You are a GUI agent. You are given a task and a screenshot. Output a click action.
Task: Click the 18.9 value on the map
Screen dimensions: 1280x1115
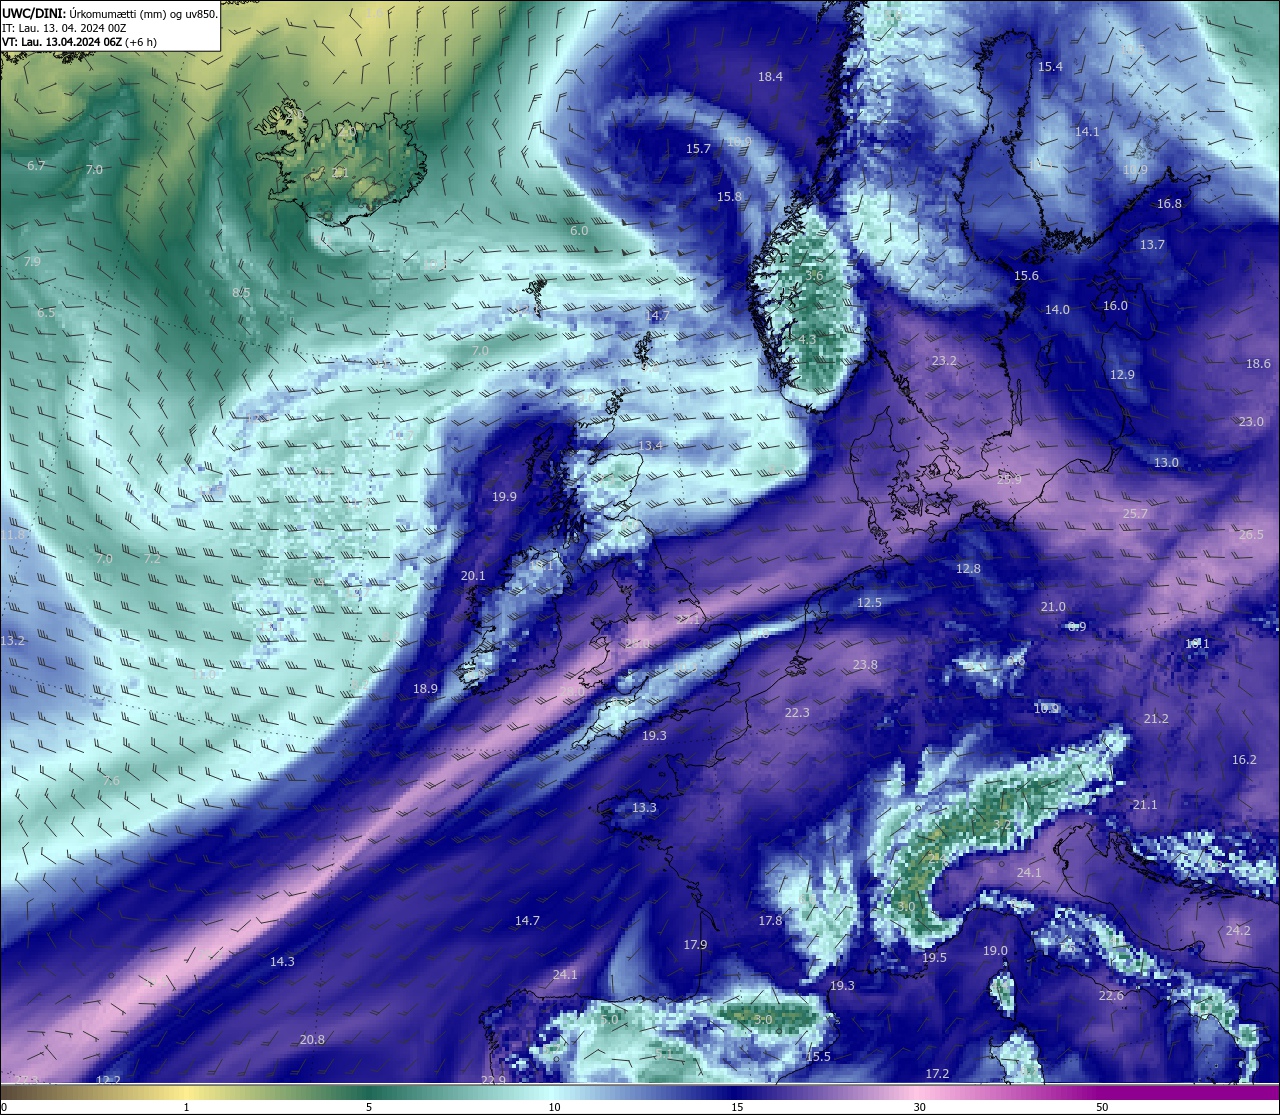click(425, 689)
